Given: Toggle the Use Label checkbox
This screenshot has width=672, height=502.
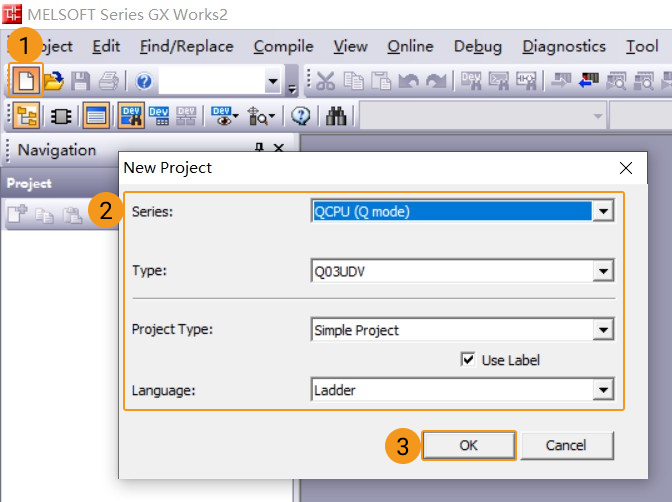Looking at the screenshot, I should [x=468, y=359].
